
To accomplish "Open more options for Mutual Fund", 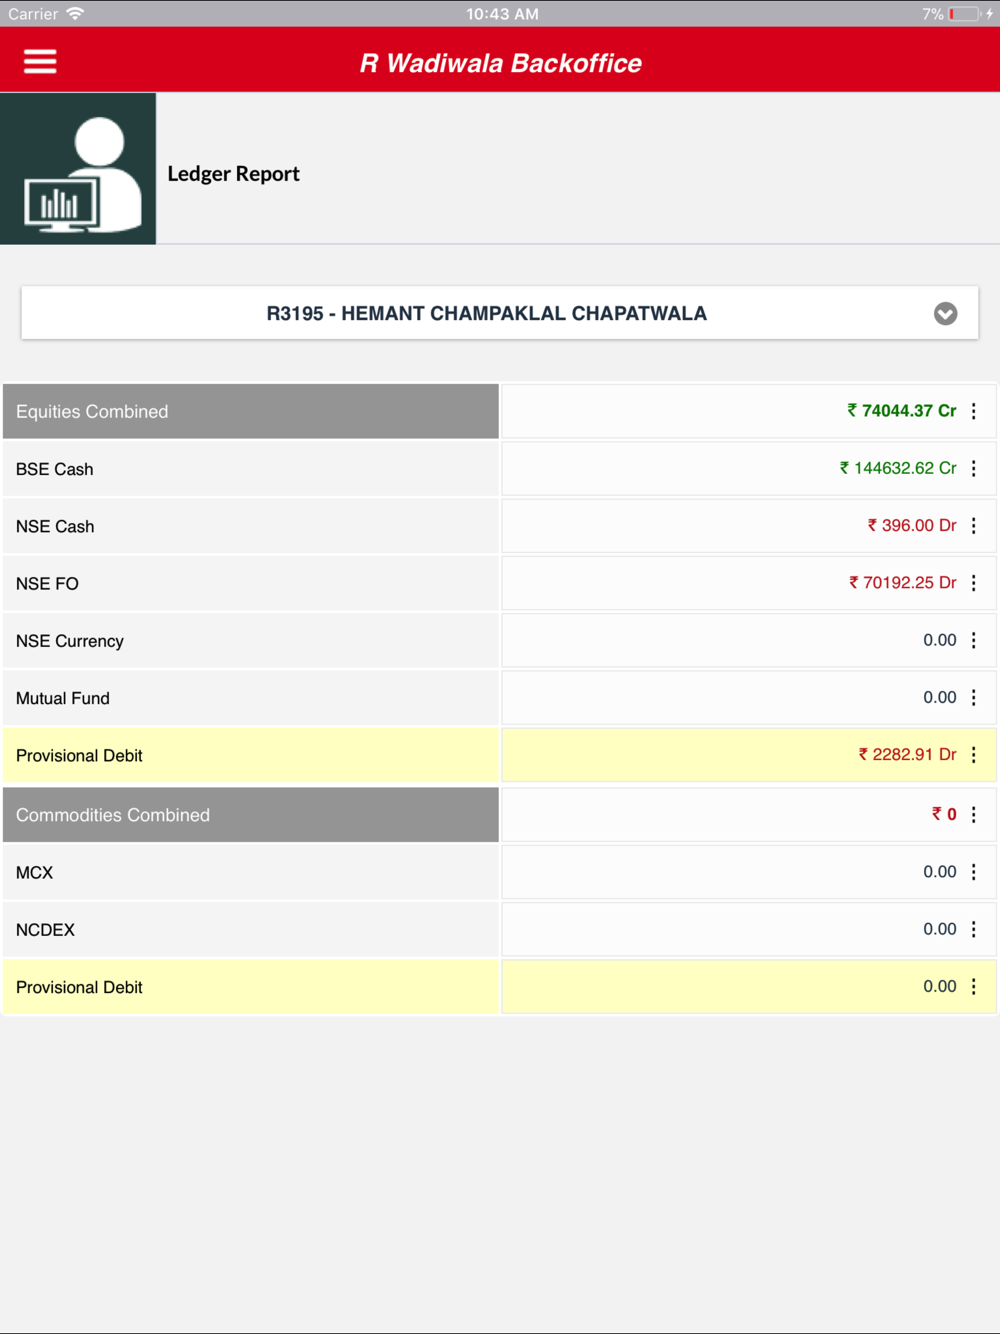I will pos(974,698).
